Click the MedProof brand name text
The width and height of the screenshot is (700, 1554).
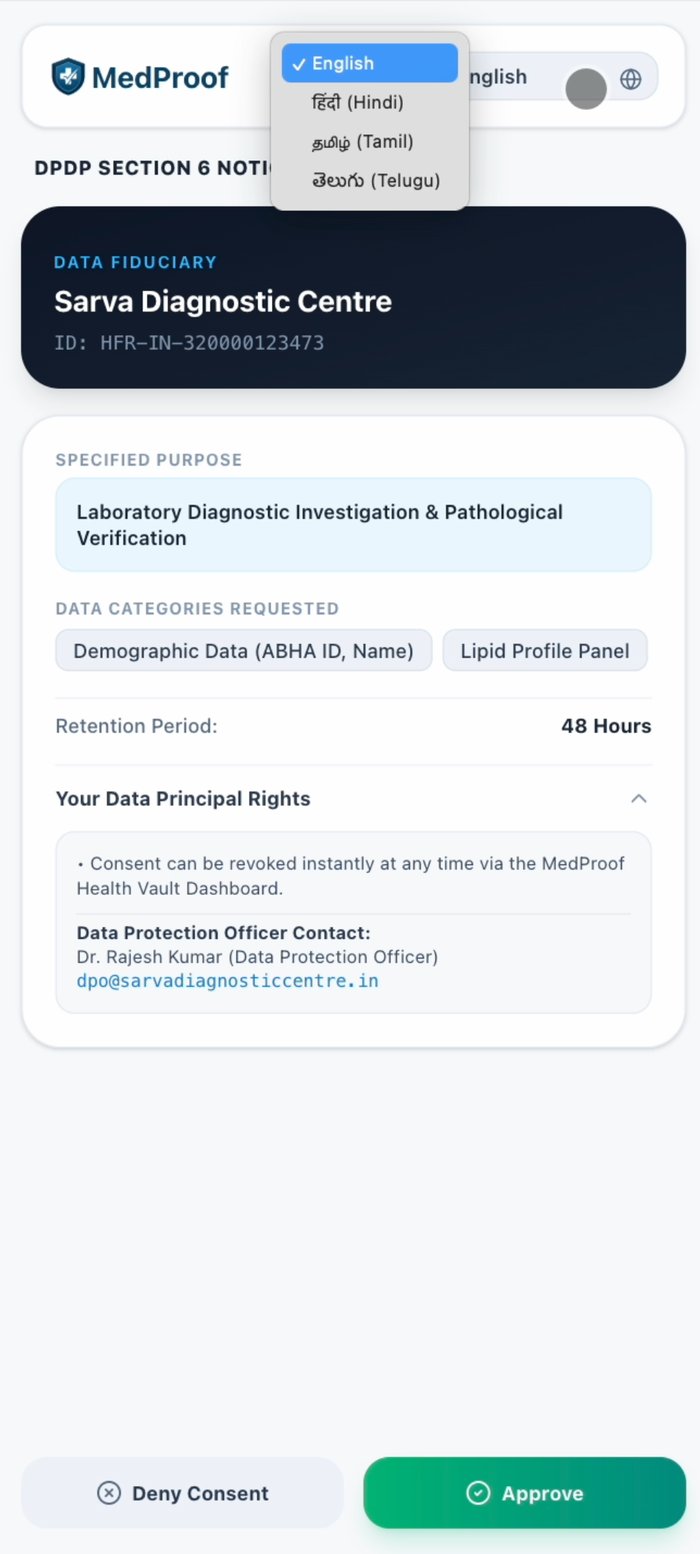click(x=160, y=77)
